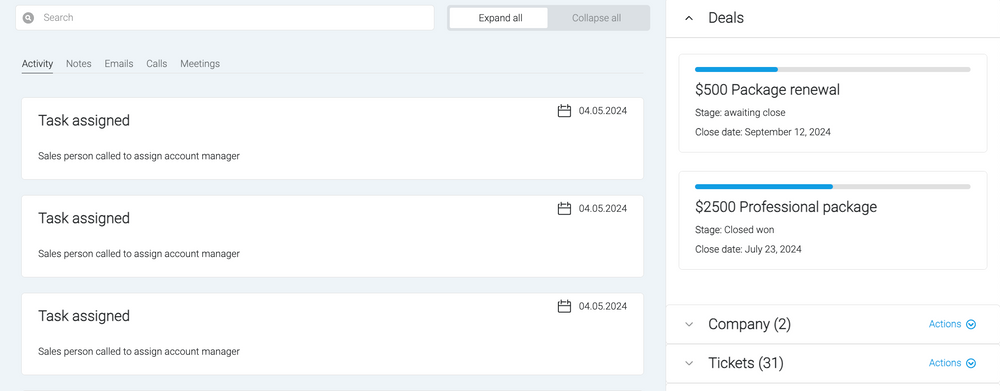Open the Emails tab
This screenshot has height=391, width=1000.
click(119, 64)
